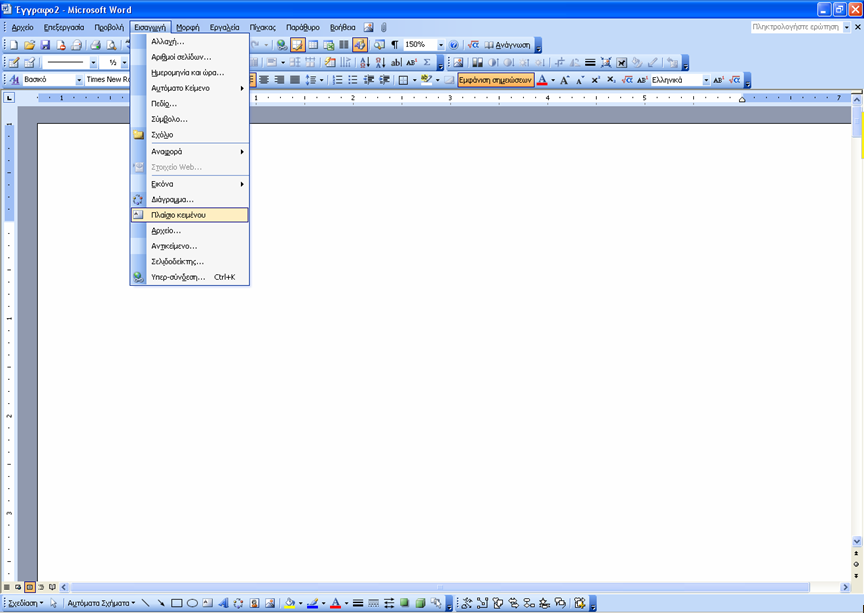Open the Εργαλεία menu
This screenshot has height=613, width=864.
pyautogui.click(x=224, y=27)
